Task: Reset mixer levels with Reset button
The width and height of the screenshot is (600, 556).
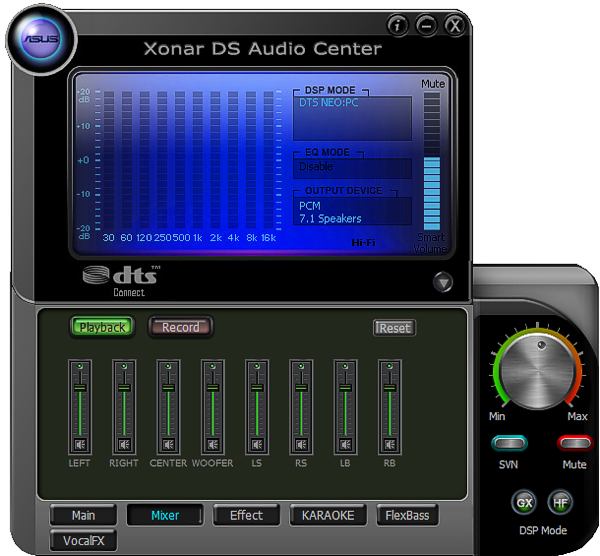Action: [x=394, y=328]
